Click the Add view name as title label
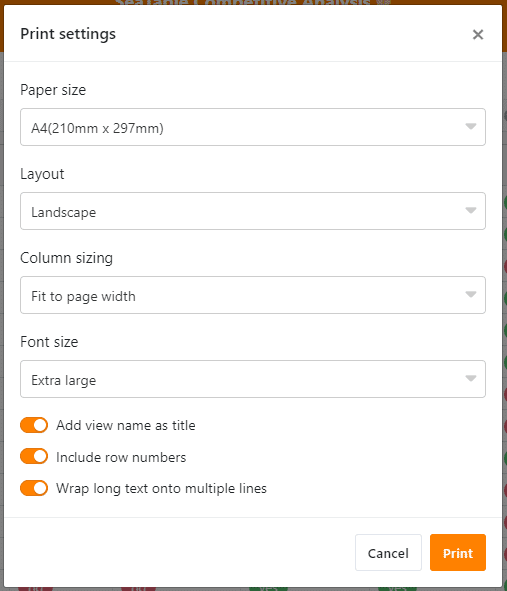 pos(126,426)
